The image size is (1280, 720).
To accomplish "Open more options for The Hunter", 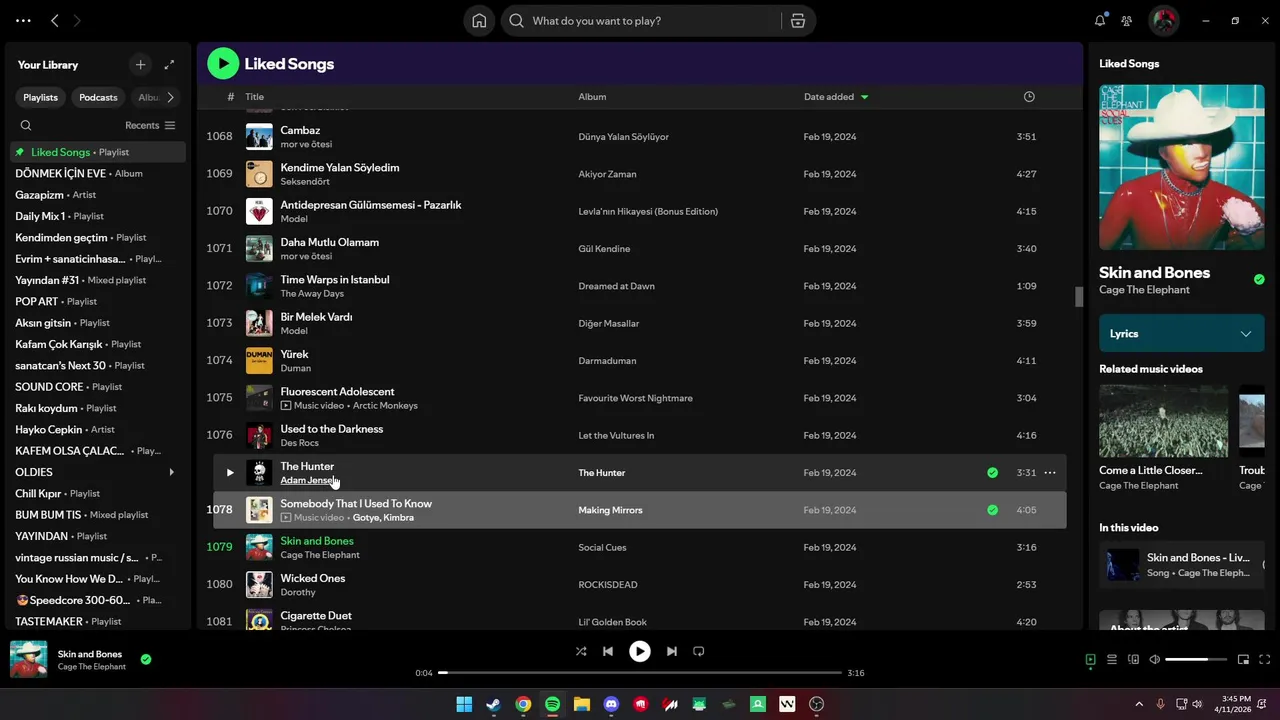I will coord(1050,473).
